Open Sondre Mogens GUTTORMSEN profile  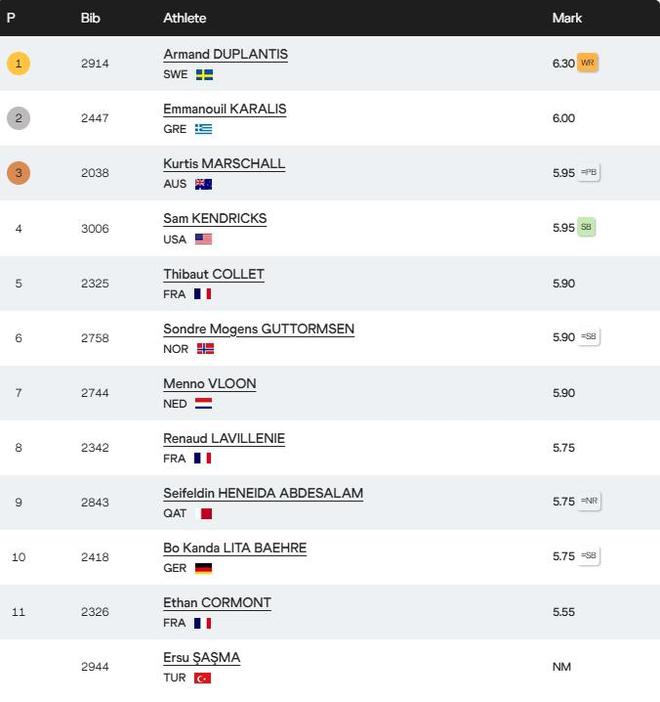(258, 329)
